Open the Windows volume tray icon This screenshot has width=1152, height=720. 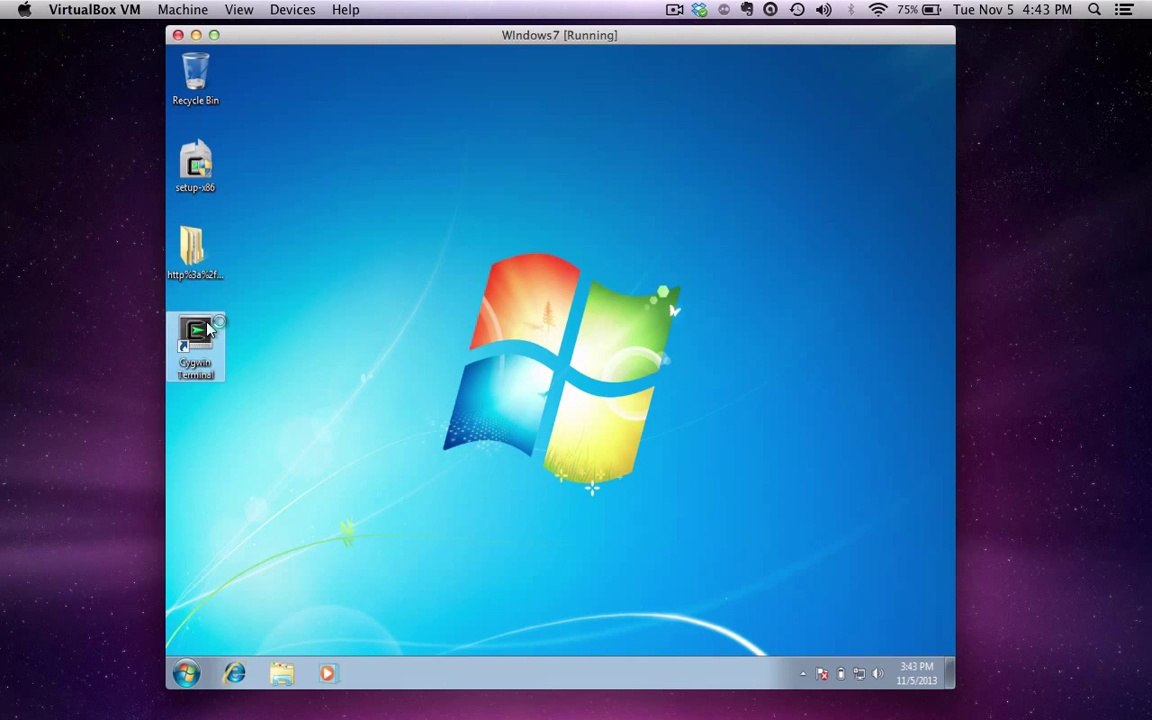877,674
